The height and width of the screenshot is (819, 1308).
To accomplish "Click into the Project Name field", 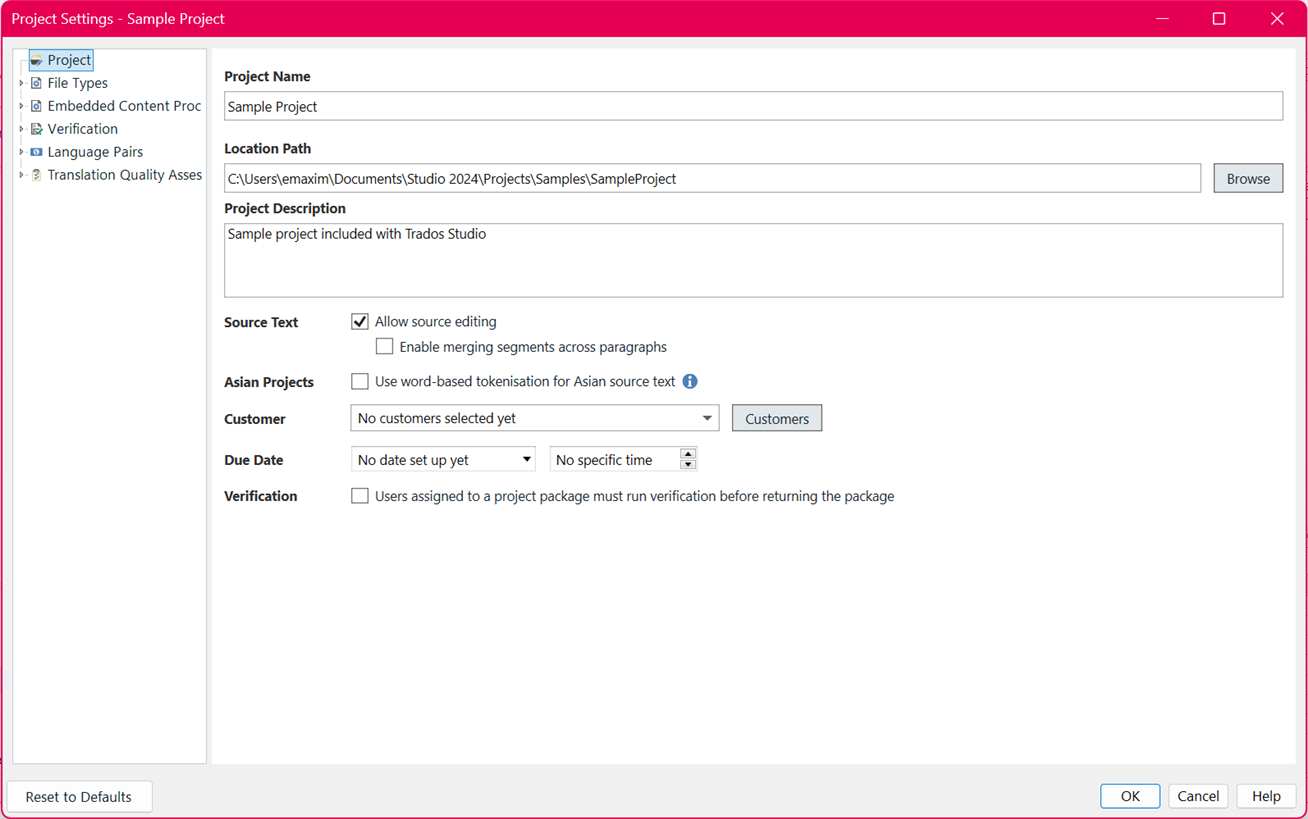I will (x=752, y=107).
